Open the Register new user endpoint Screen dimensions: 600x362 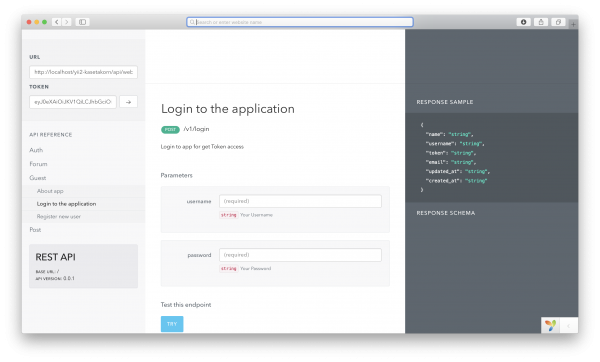click(x=59, y=217)
